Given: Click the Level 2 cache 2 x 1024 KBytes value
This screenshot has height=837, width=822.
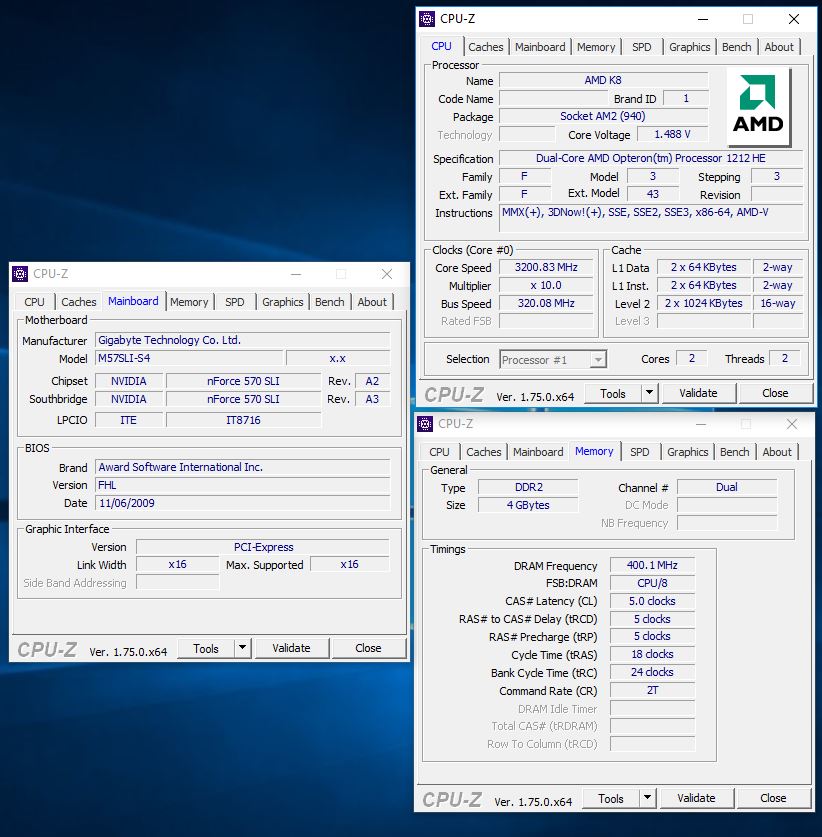Looking at the screenshot, I should [704, 303].
